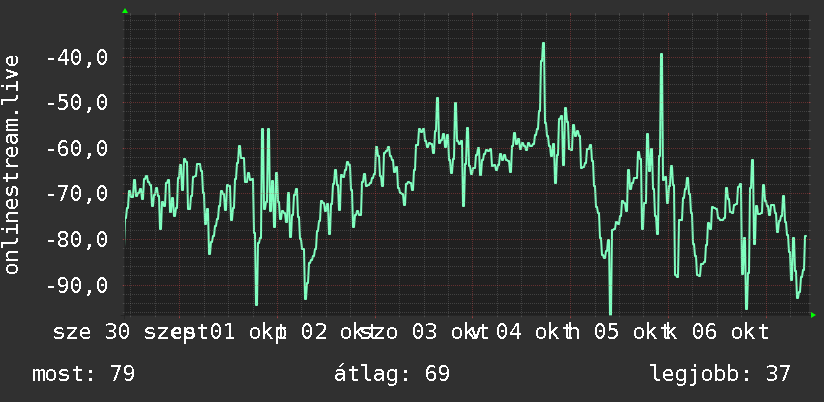
Task: Click the -80,0 y-axis label
Action: pyautogui.click(x=77, y=240)
